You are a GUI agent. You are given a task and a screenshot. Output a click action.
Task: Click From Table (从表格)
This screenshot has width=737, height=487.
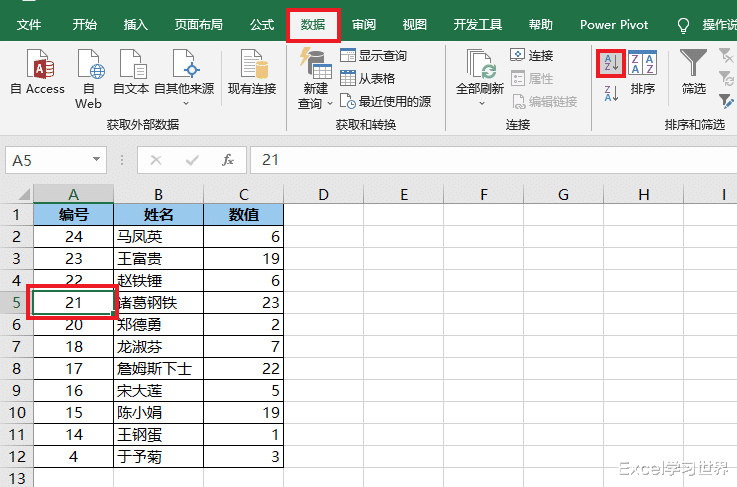(x=368, y=78)
